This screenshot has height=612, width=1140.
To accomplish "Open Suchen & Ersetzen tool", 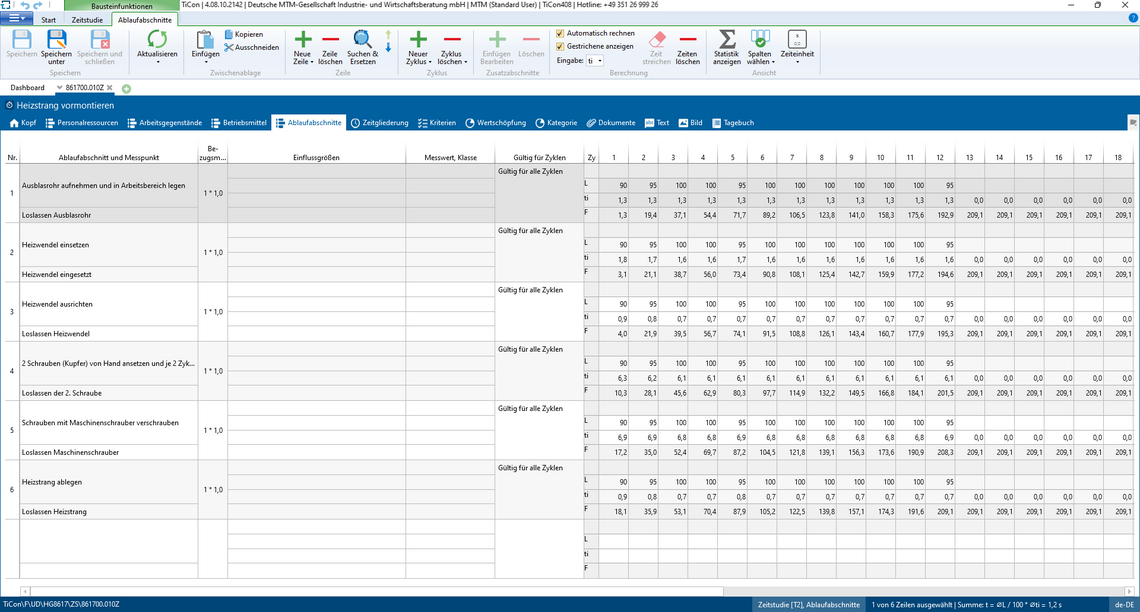I will pos(362,40).
